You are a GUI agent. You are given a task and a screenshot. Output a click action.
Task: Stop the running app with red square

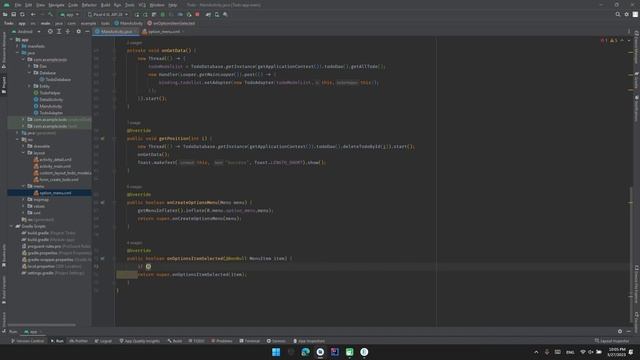[198, 14]
